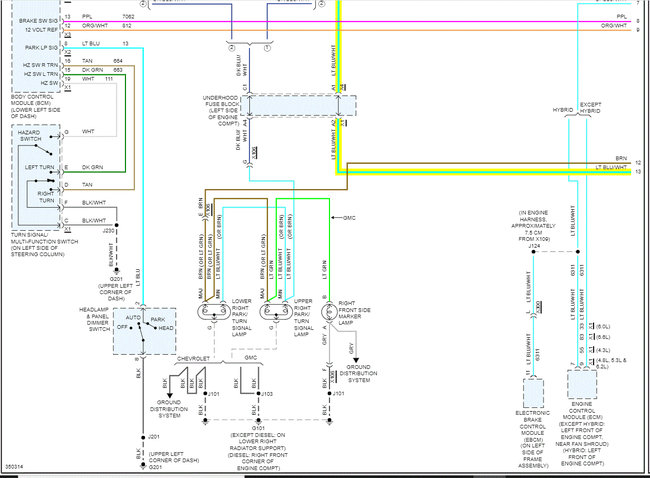This screenshot has height=478, width=650.
Task: Click the '(4.8L, 5.3L & 6.2L)' engine label
Action: point(611,364)
